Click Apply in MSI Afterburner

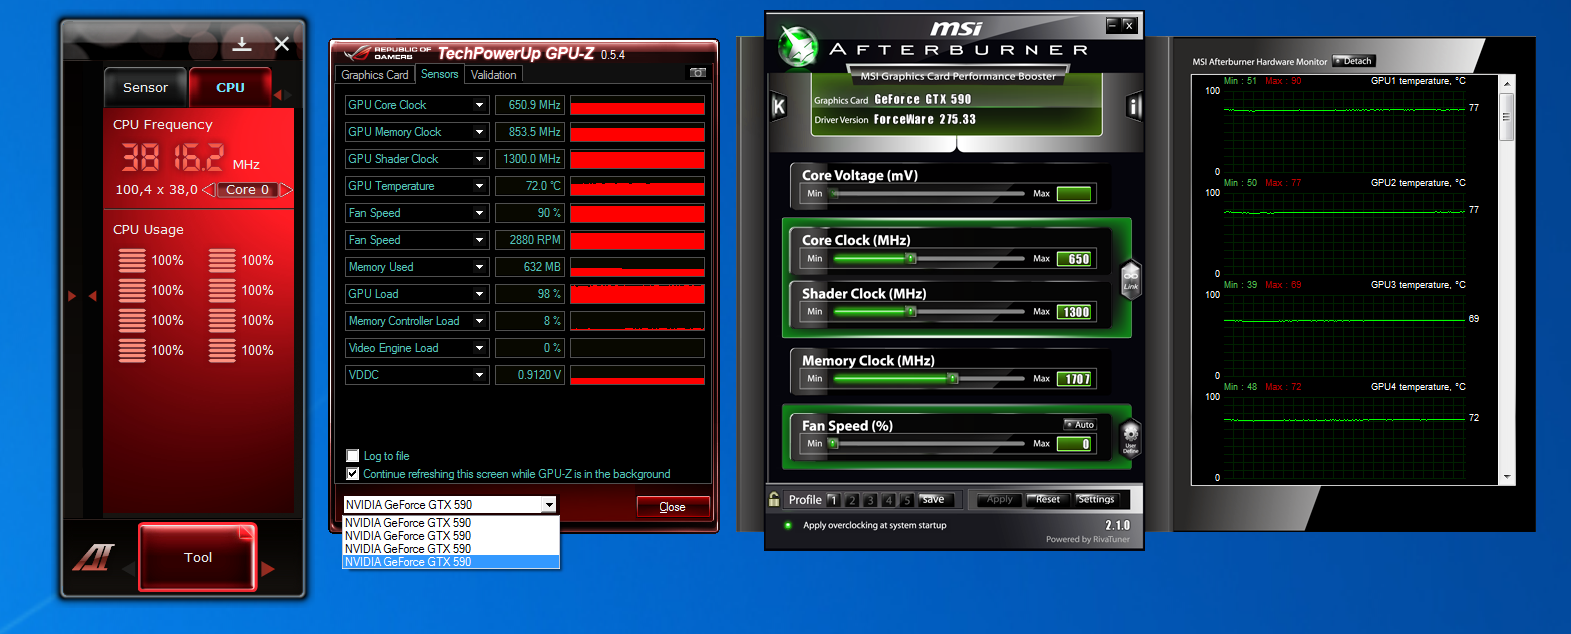(x=1000, y=499)
